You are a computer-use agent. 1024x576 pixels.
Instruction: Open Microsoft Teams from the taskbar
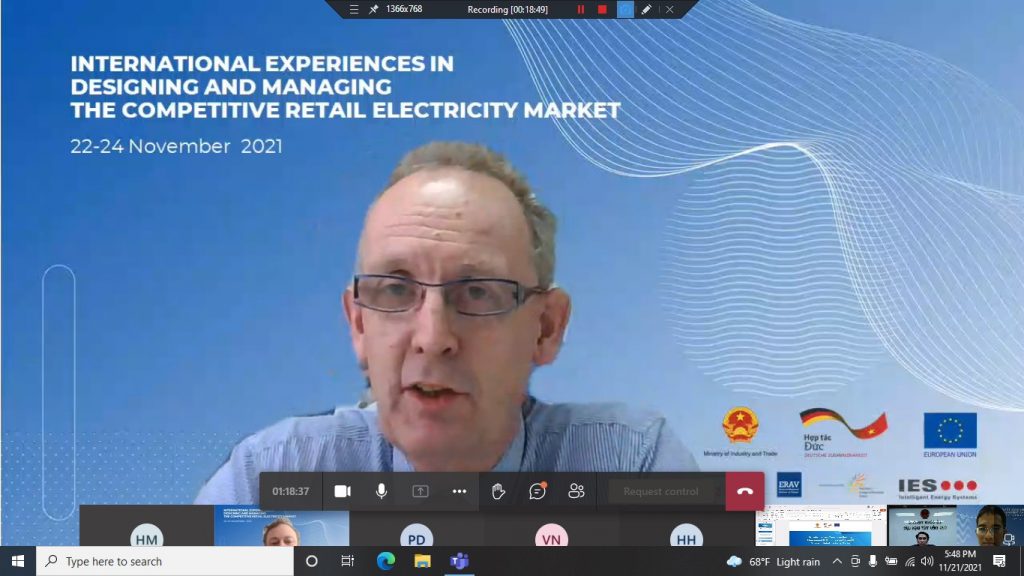coord(459,561)
